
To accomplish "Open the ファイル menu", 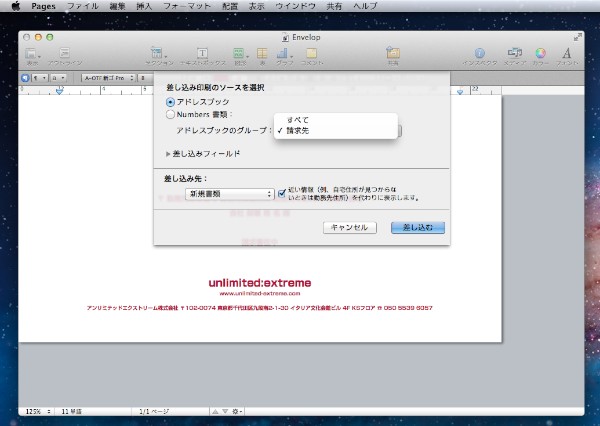I will (83, 6).
